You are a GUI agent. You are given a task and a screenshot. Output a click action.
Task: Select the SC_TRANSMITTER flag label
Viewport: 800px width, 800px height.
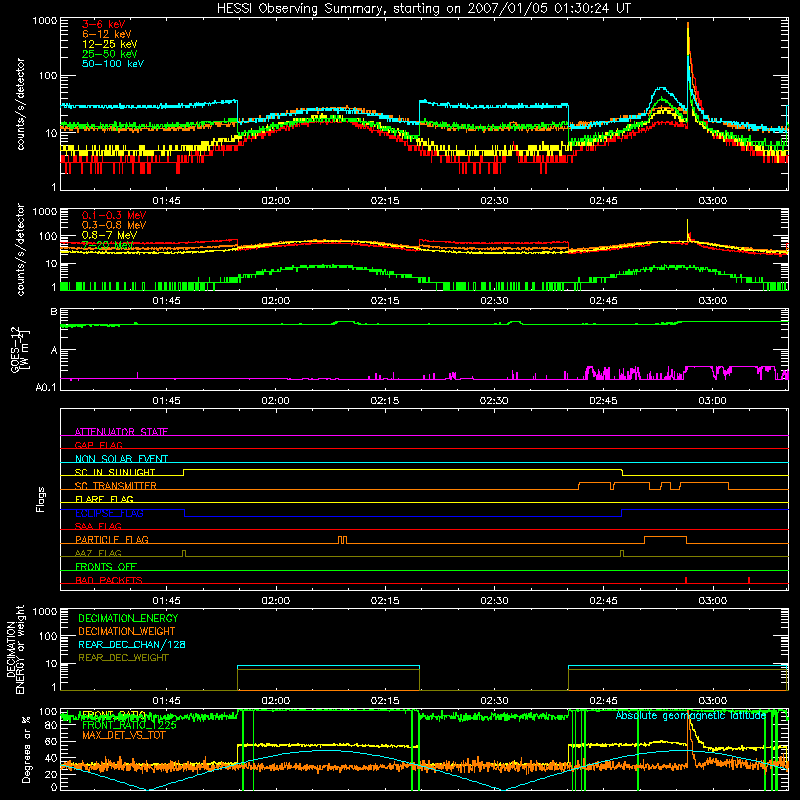116,486
